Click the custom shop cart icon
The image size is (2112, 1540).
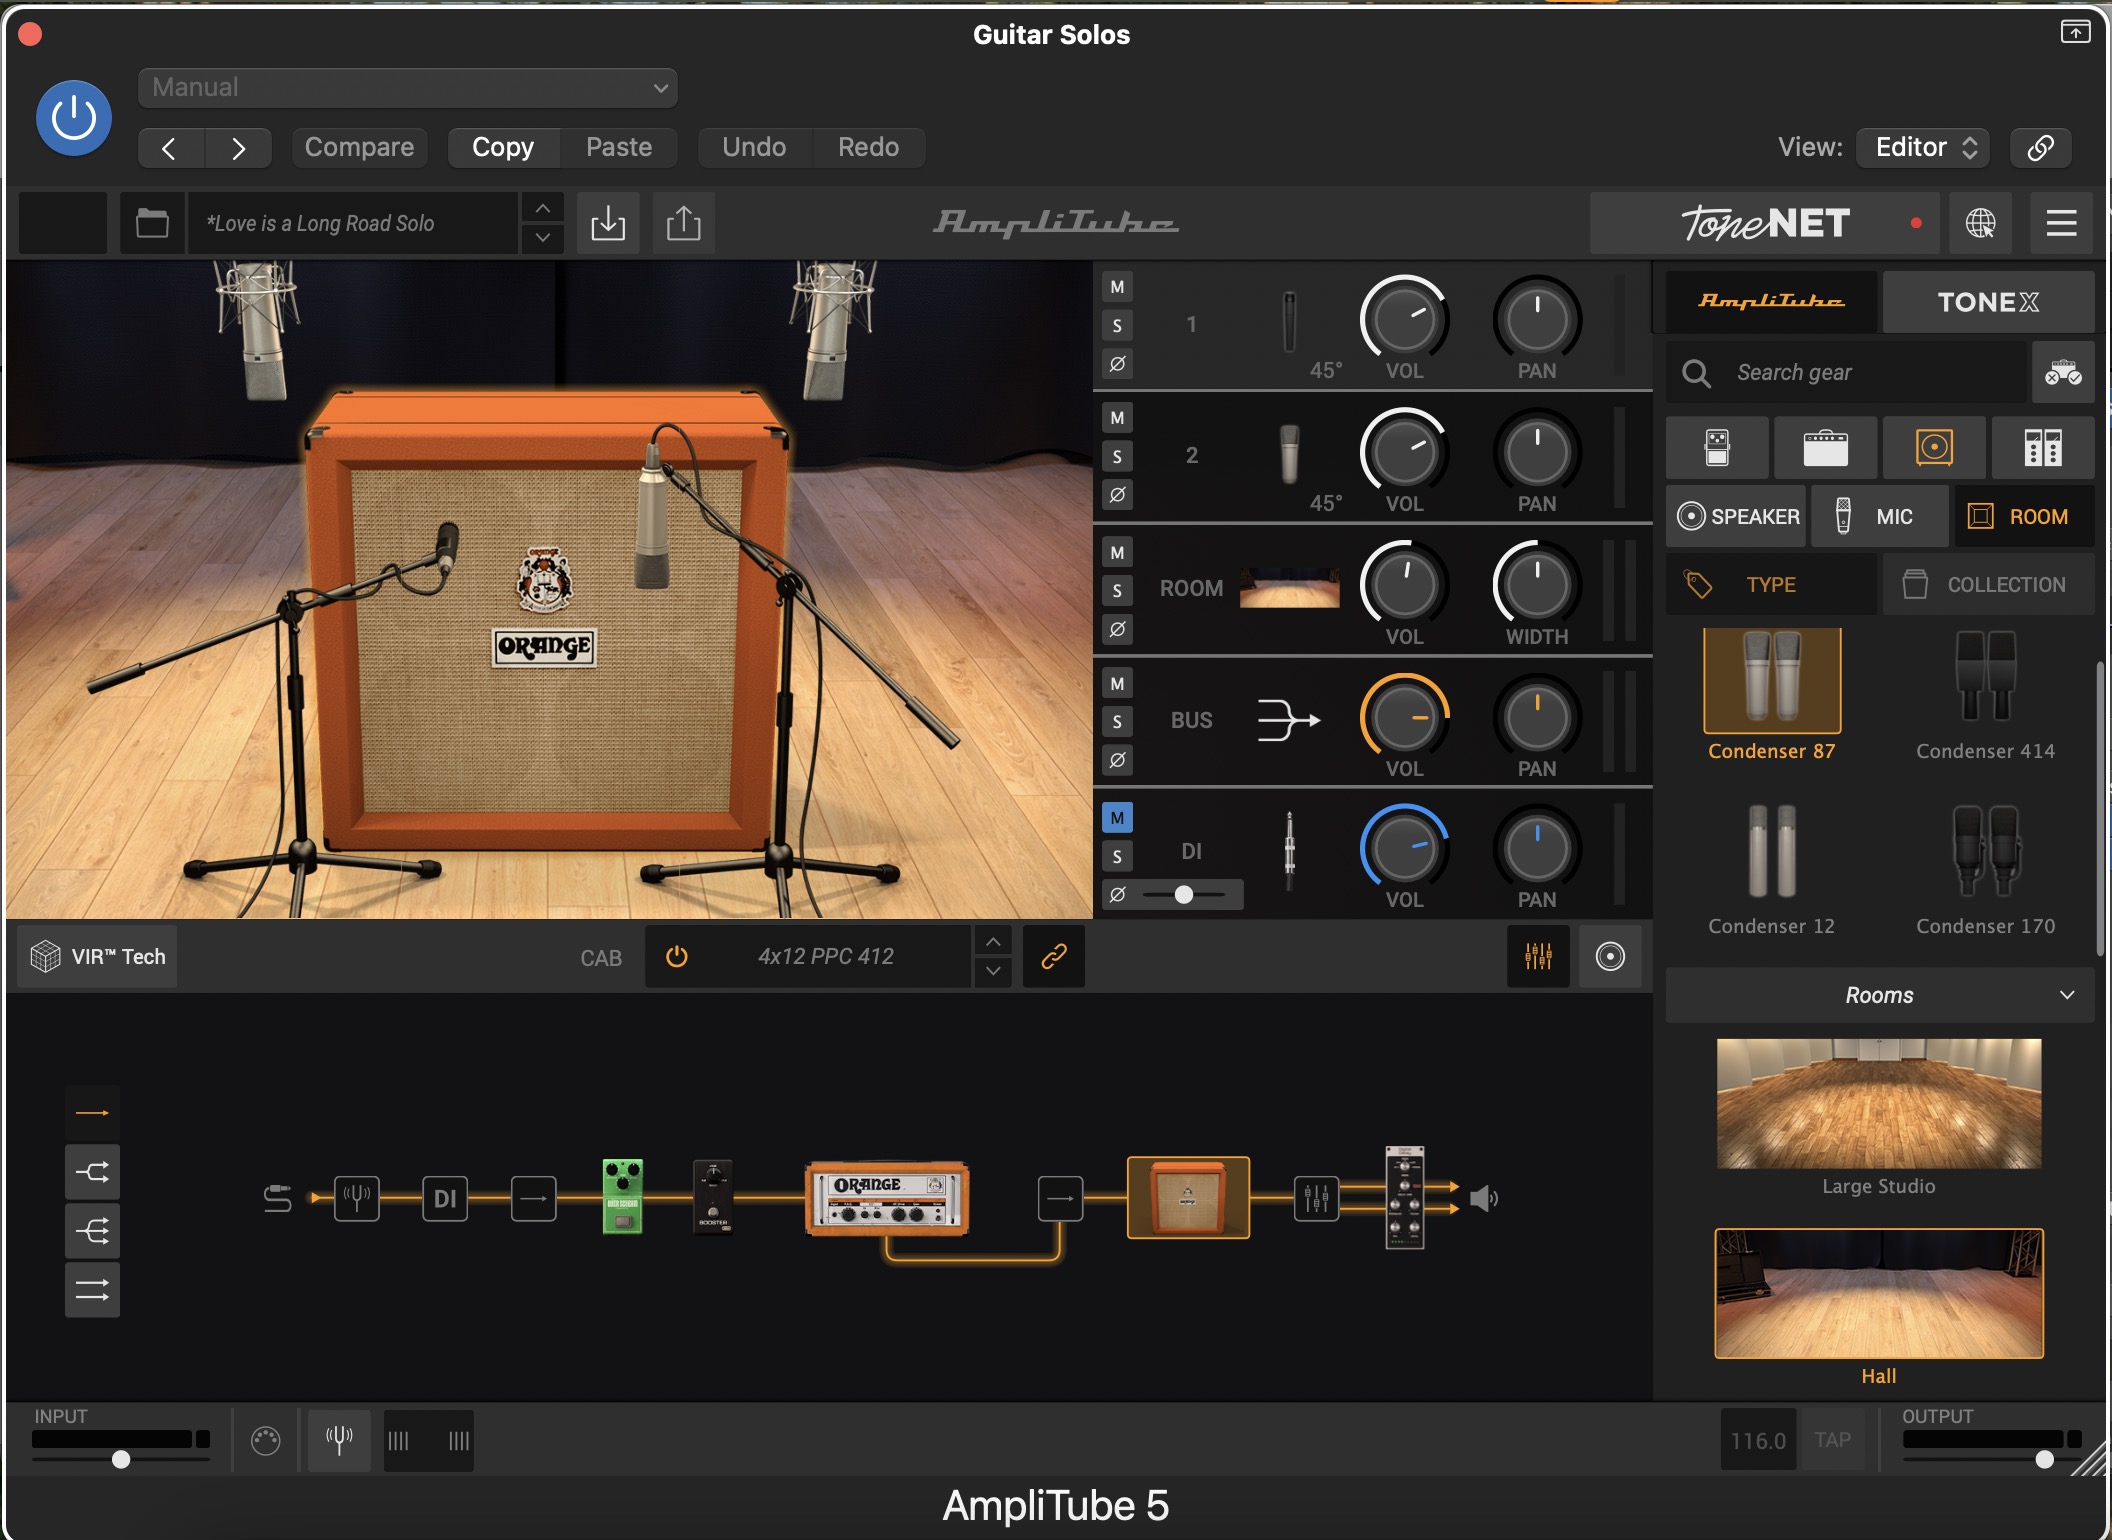pos(2063,373)
